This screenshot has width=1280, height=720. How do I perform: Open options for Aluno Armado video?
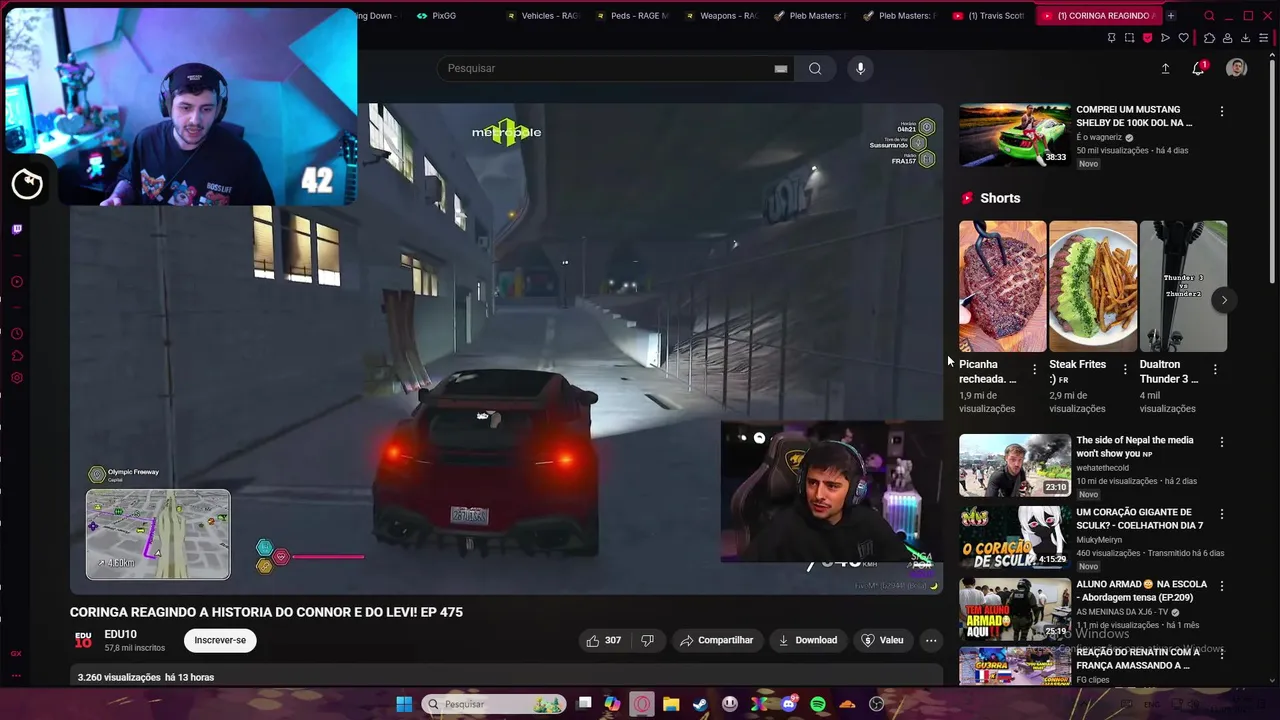click(x=1221, y=586)
